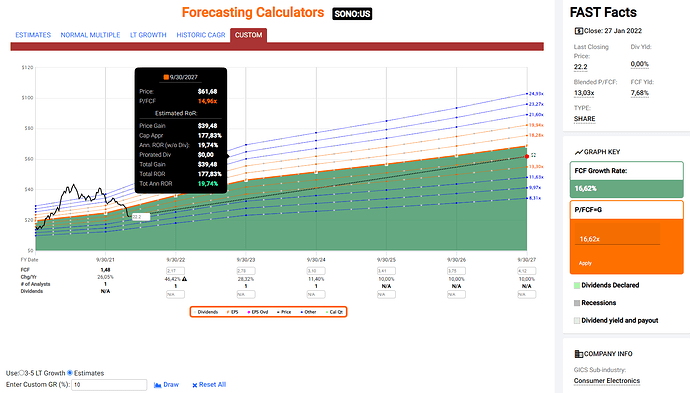The height and width of the screenshot is (393, 690).
Task: Click Apply in the P/FCF=G box
Action: 585,263
